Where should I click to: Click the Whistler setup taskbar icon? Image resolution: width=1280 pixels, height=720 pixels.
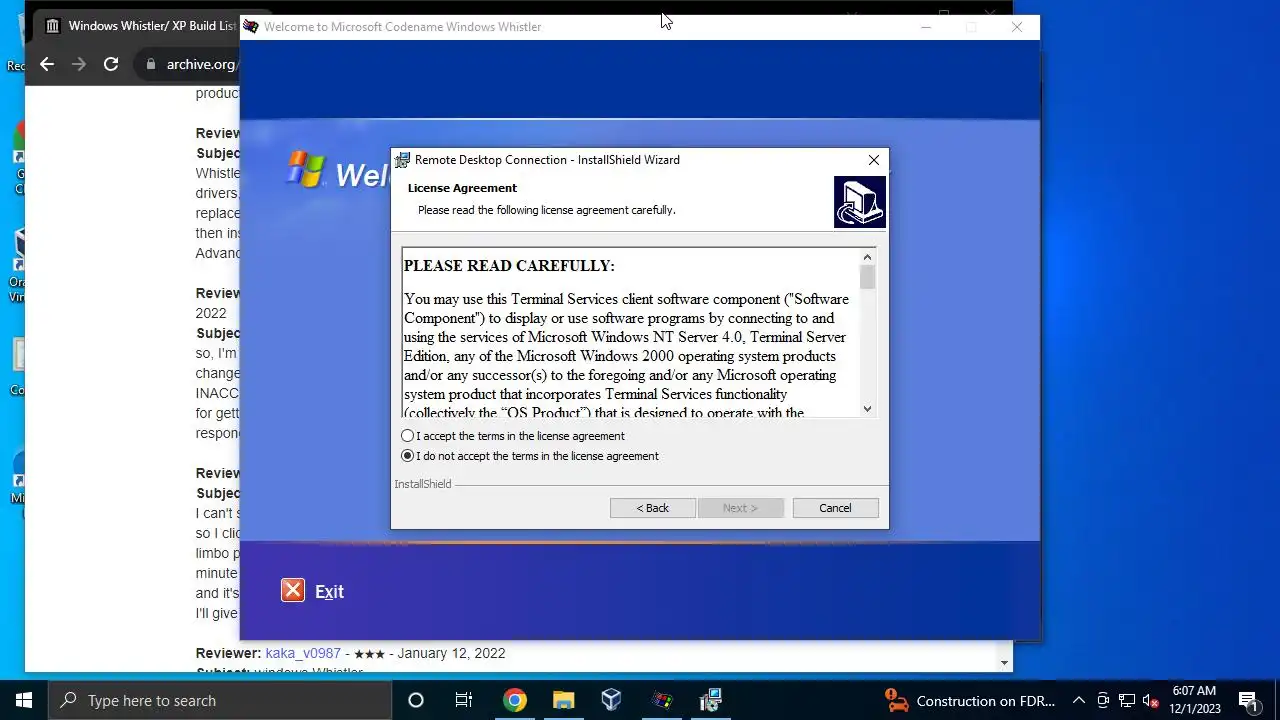pos(662,700)
